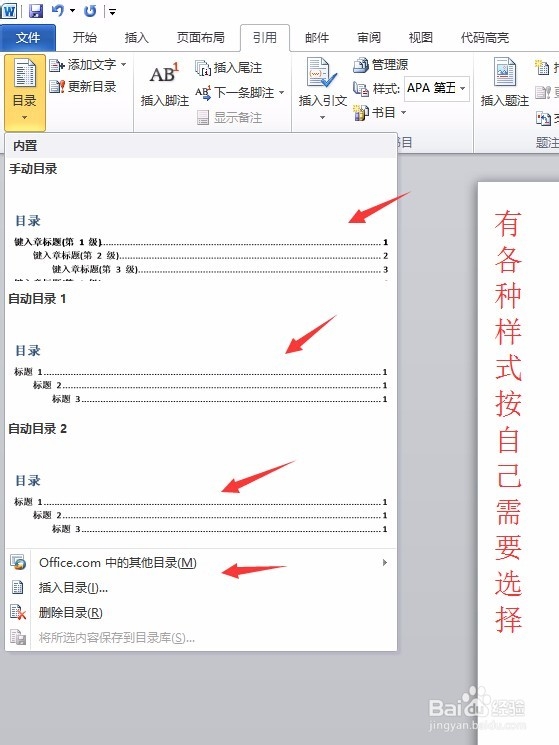Customize the quick access toolbar

[x=113, y=11]
